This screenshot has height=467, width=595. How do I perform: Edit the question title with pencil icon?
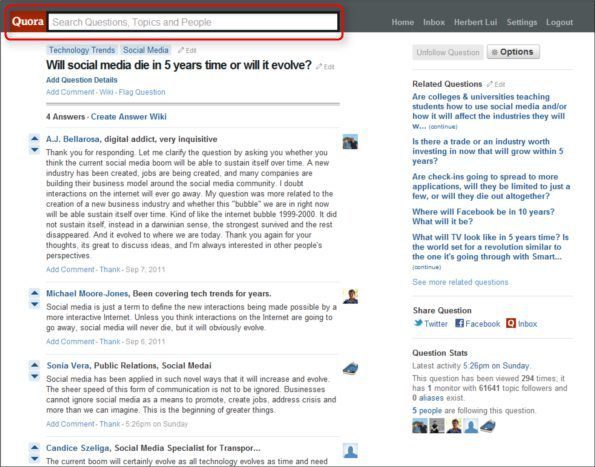[x=325, y=67]
